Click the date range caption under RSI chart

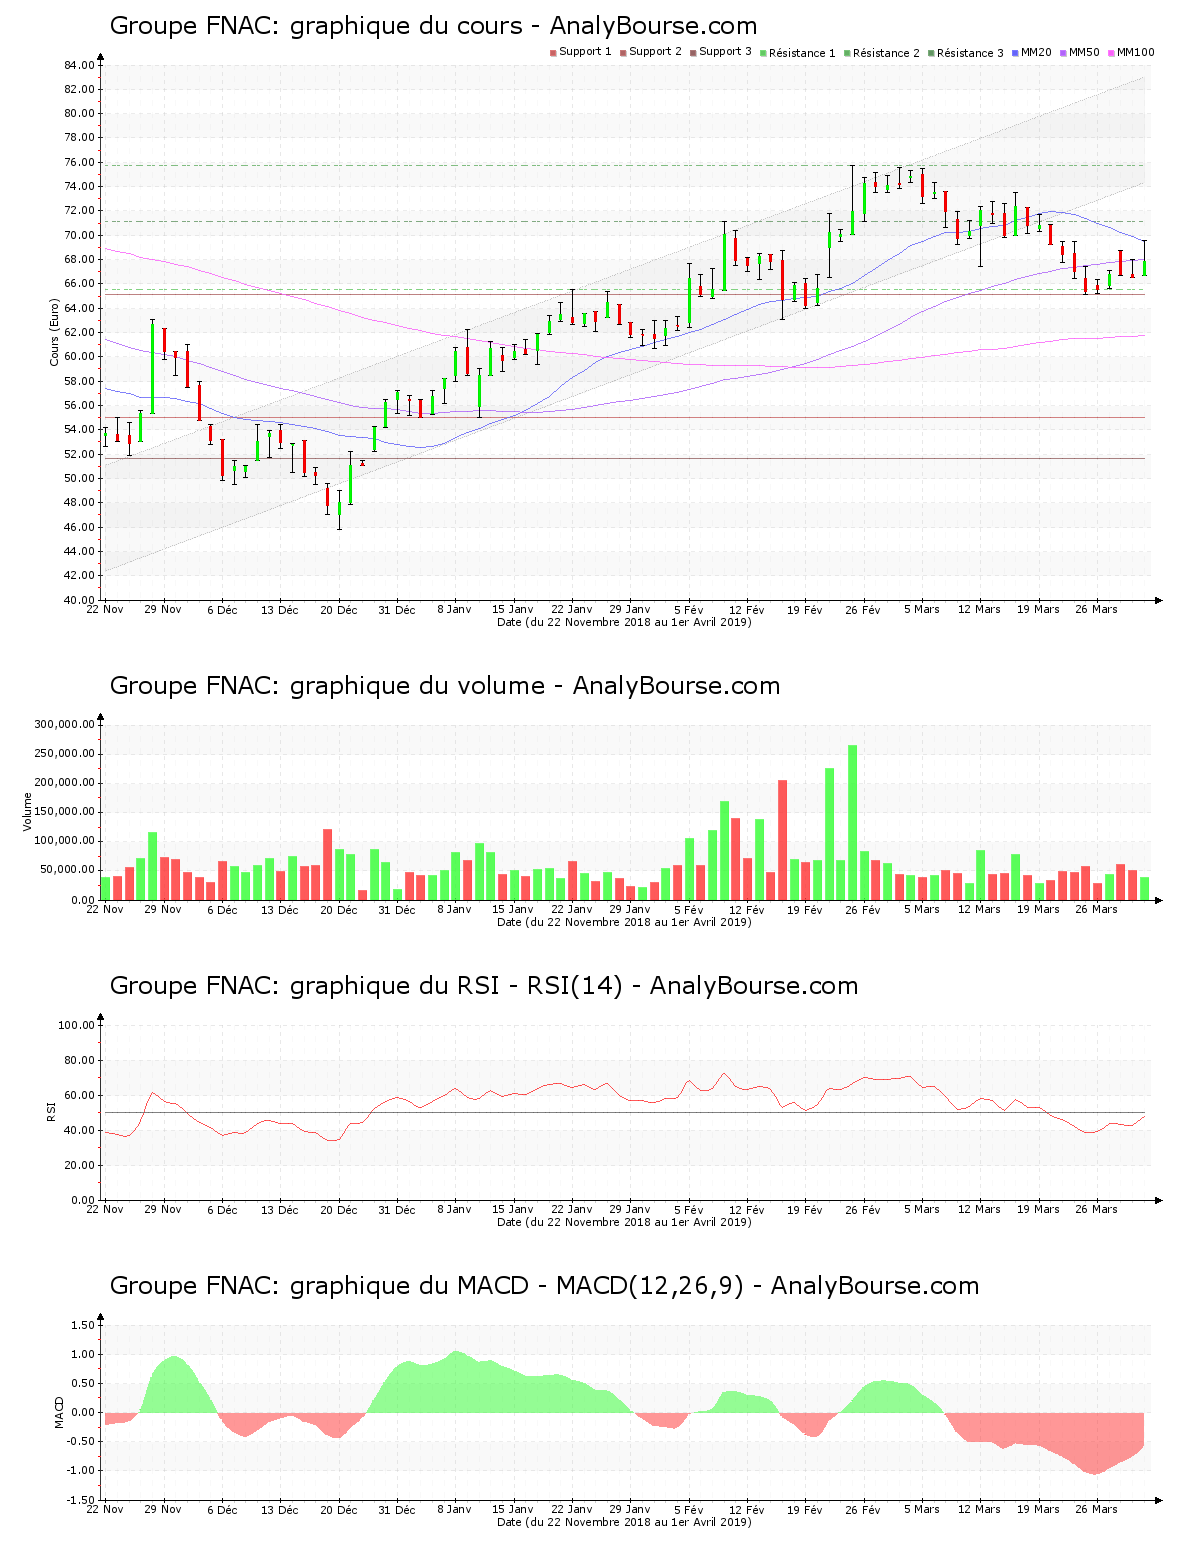coord(624,1222)
